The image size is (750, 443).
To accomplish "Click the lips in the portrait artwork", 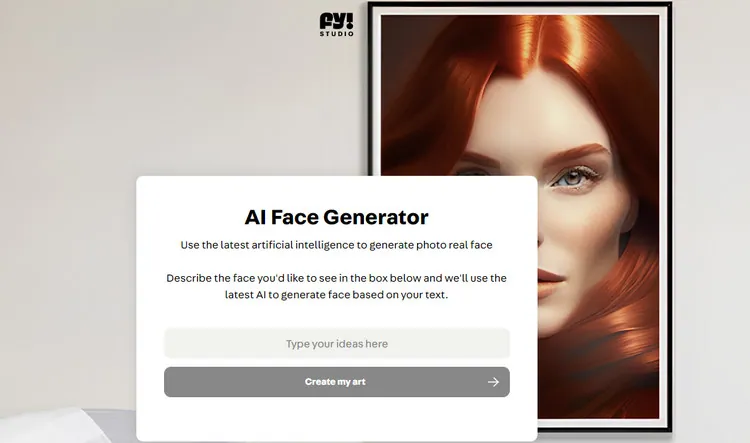I will coord(551,280).
